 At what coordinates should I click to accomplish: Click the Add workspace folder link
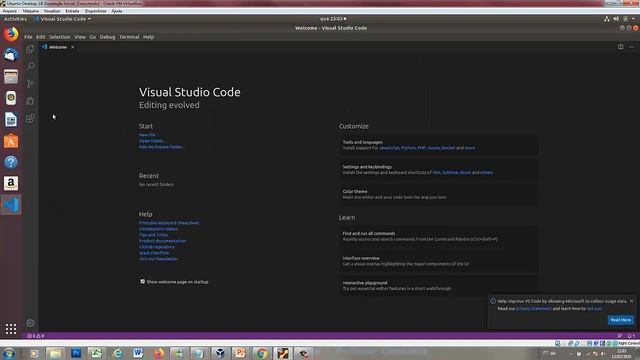[161, 147]
